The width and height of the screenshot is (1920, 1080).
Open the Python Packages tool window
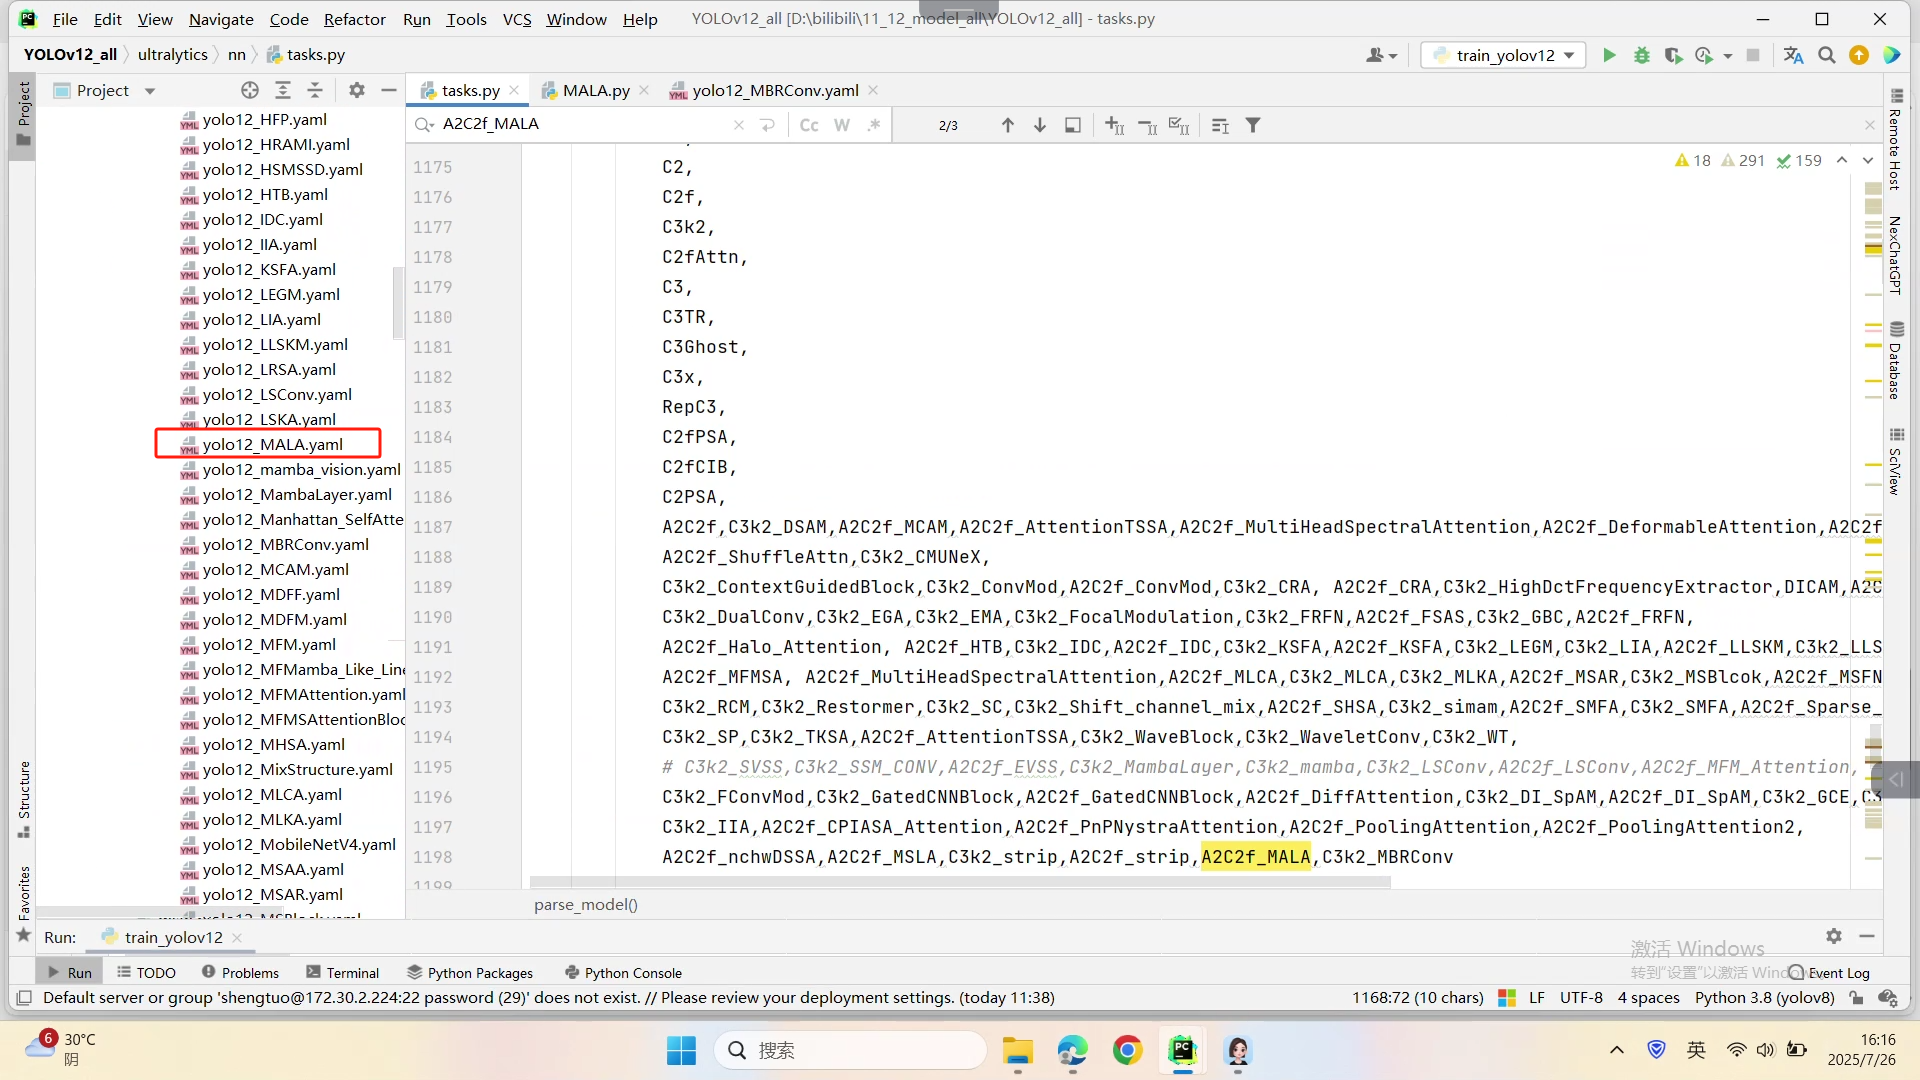470,972
